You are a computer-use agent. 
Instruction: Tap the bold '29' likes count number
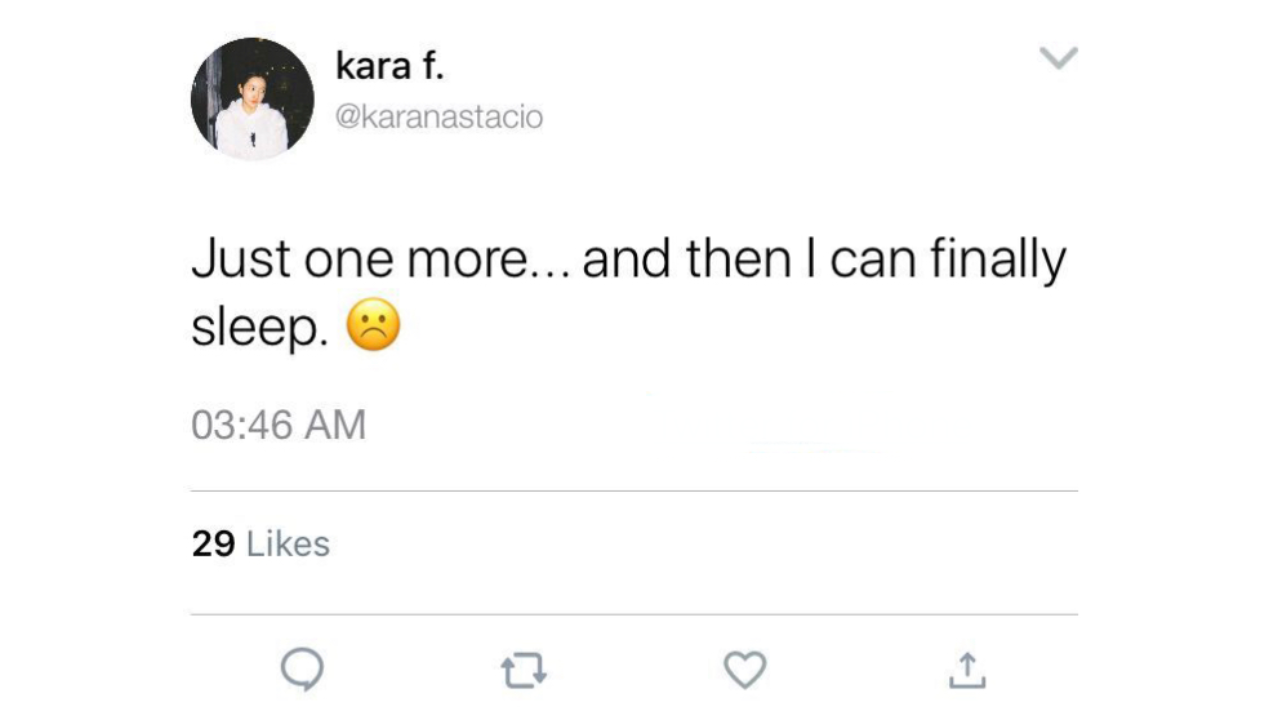pos(213,544)
